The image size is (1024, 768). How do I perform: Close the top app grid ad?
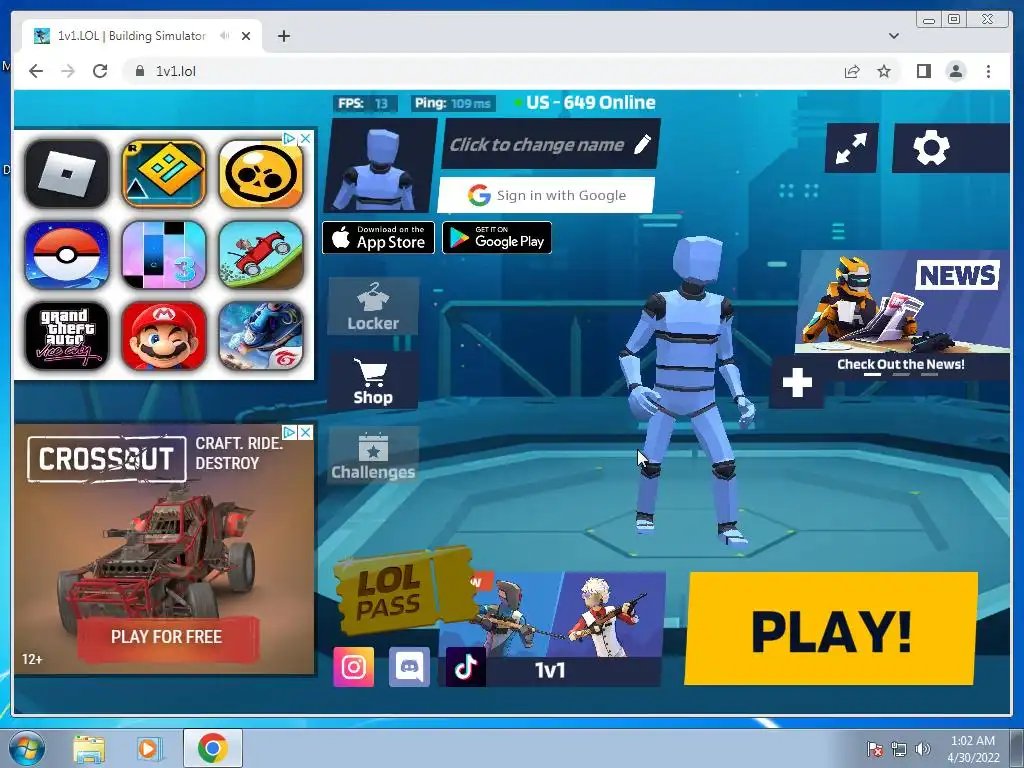click(x=305, y=138)
